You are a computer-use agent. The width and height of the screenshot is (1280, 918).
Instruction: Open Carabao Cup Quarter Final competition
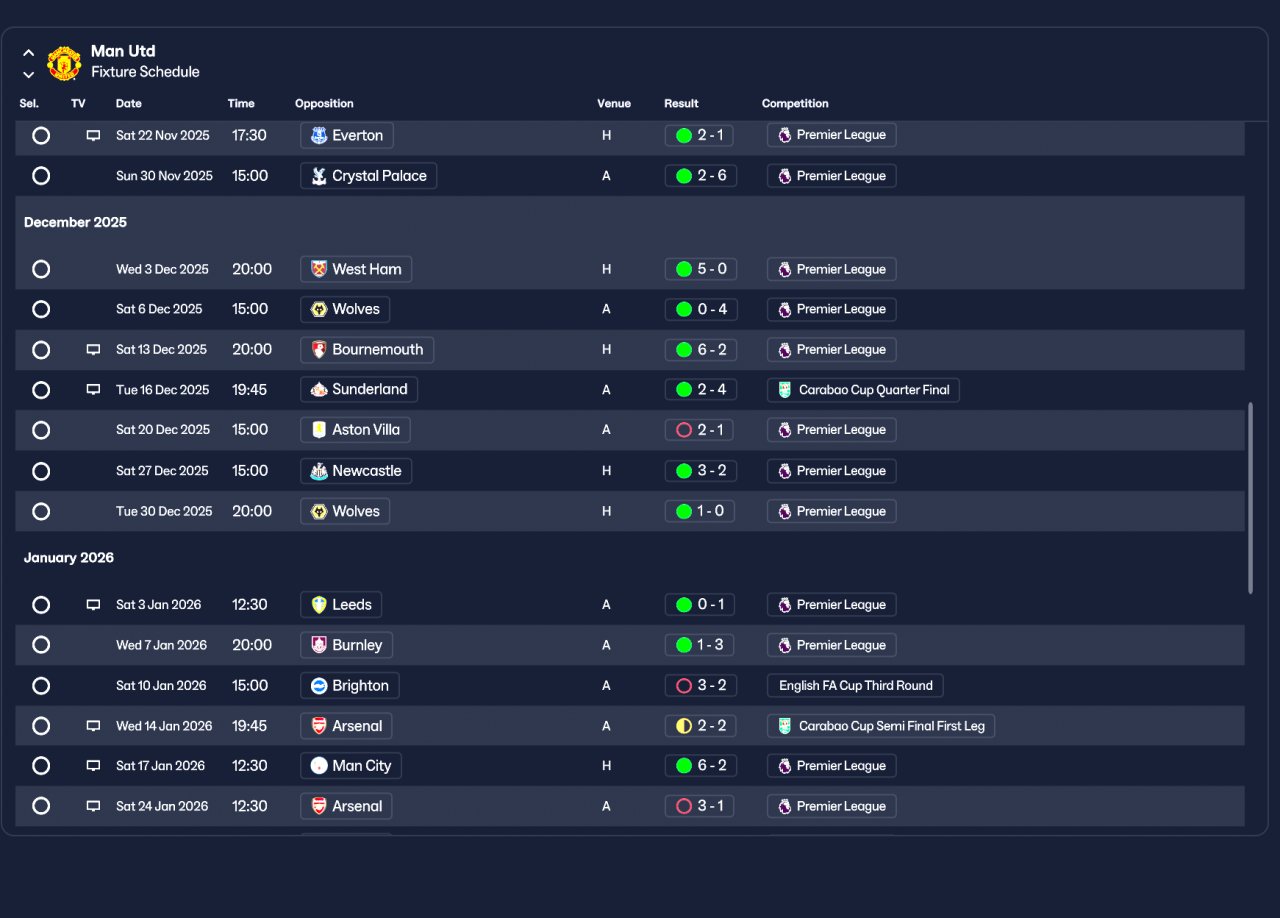click(863, 390)
